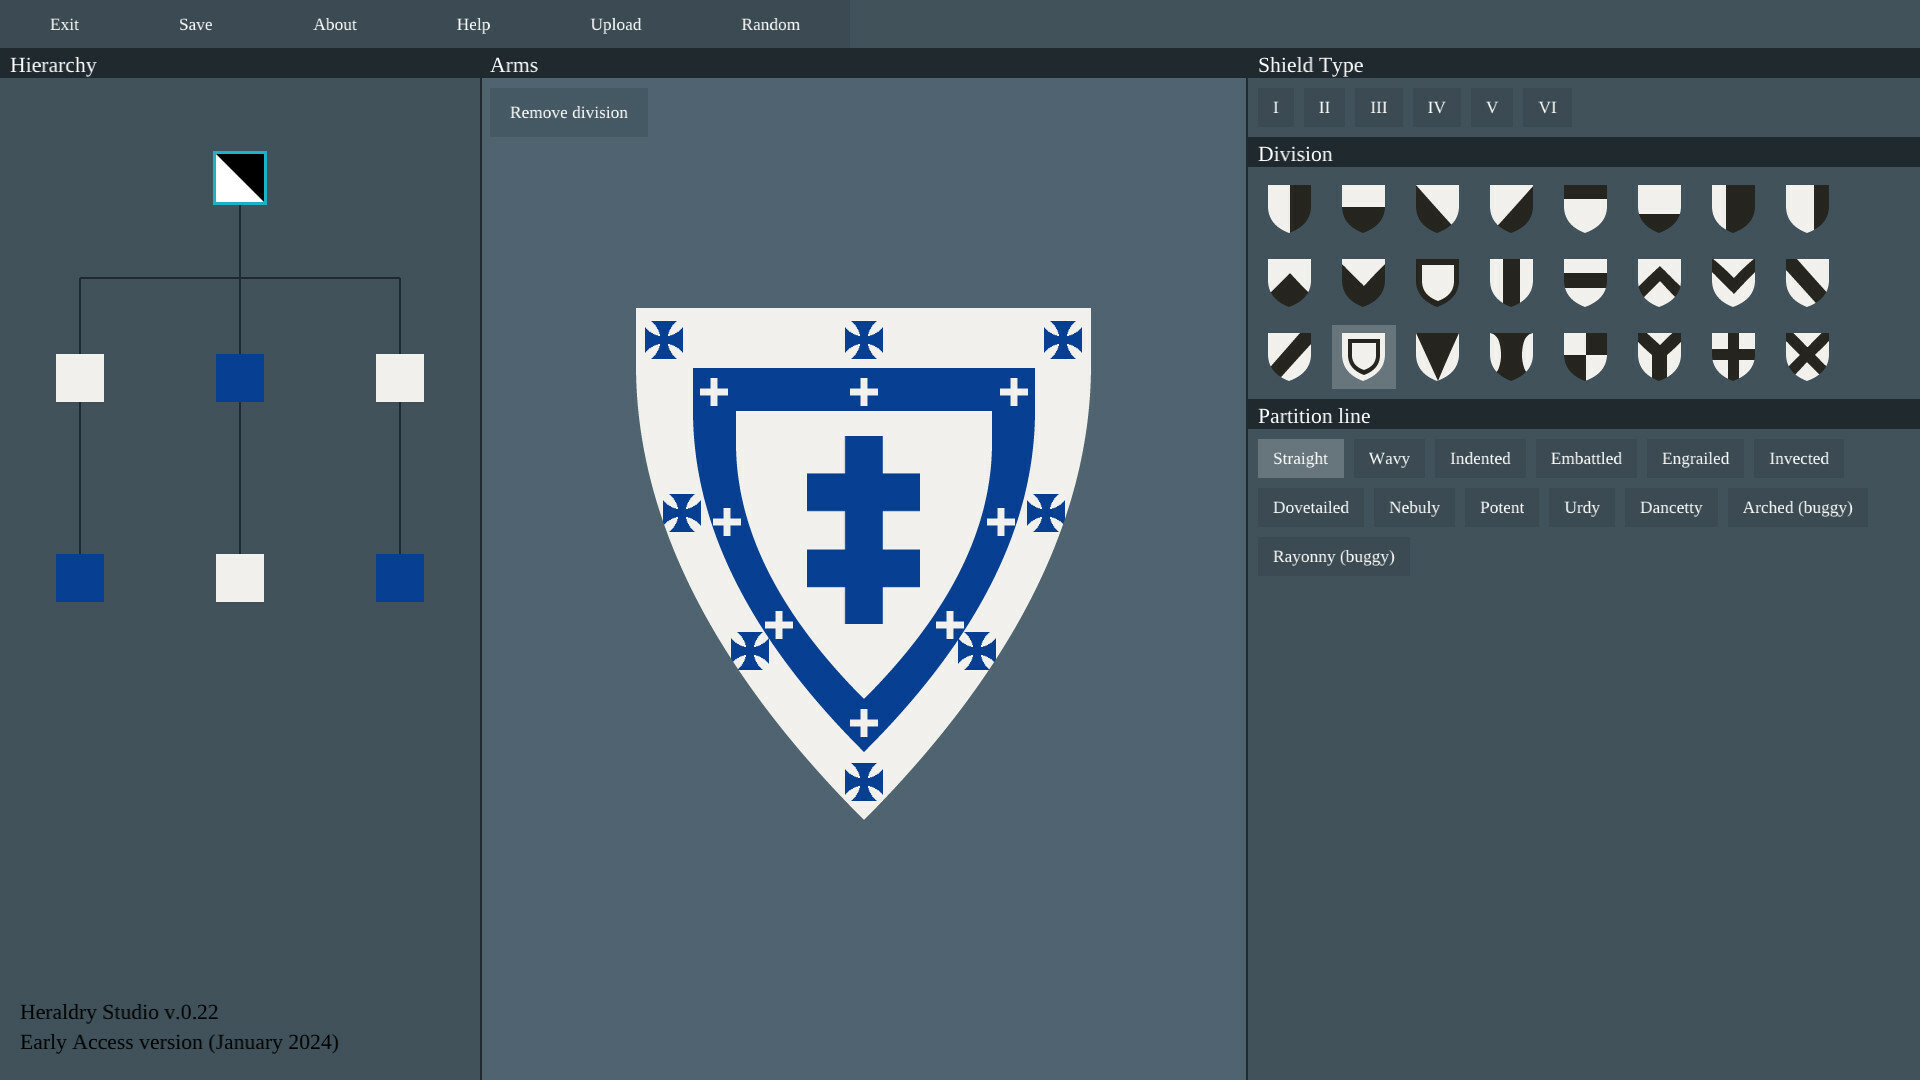Image resolution: width=1920 pixels, height=1080 pixels.
Task: Select the Per Pale division icon
Action: coord(1290,208)
